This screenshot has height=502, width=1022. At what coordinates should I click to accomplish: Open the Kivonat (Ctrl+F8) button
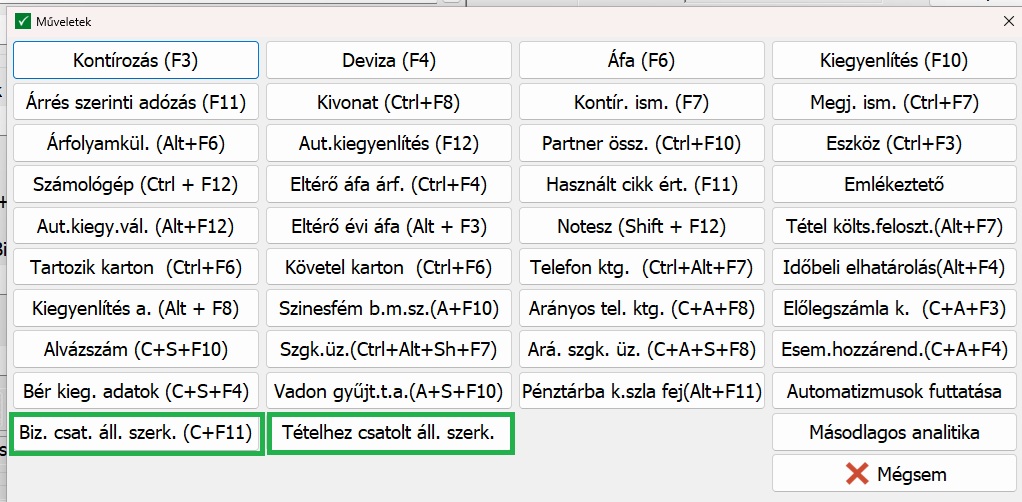[x=389, y=102]
